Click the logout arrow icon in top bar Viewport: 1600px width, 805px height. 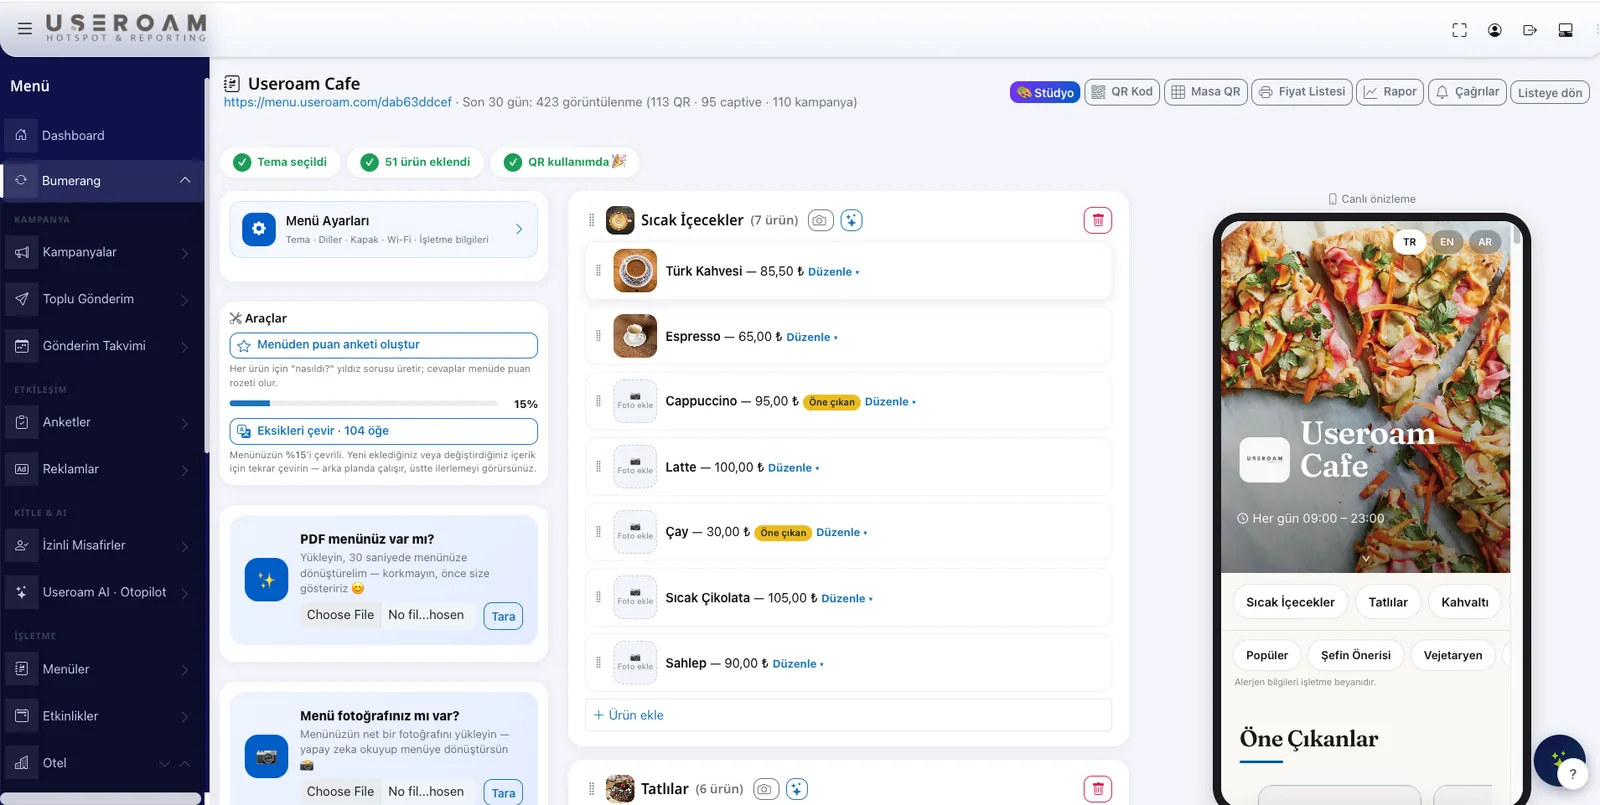1530,30
